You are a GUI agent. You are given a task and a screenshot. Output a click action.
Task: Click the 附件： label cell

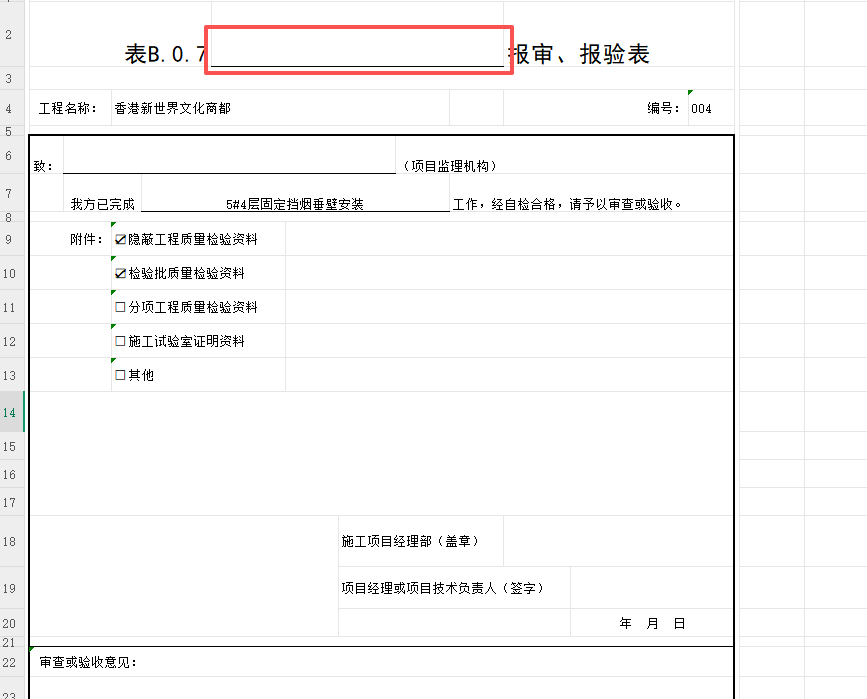pos(87,240)
